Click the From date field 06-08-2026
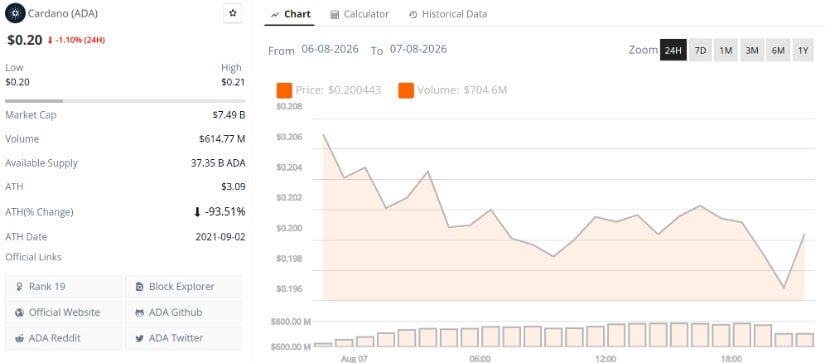Viewport: 825px width, 363px height. pos(330,49)
